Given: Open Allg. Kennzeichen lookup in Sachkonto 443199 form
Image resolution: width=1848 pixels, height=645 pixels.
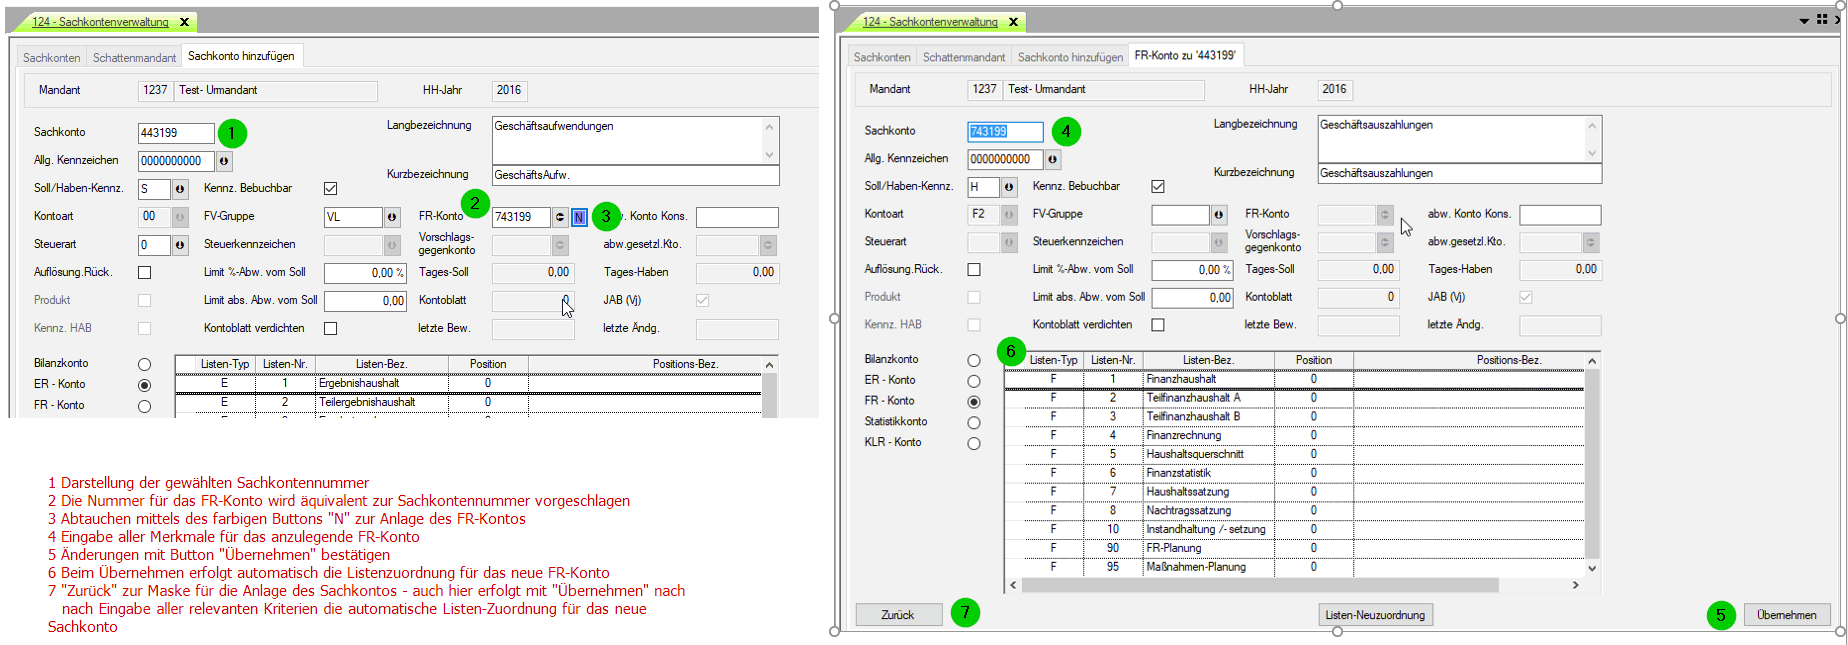Looking at the screenshot, I should coord(224,161).
